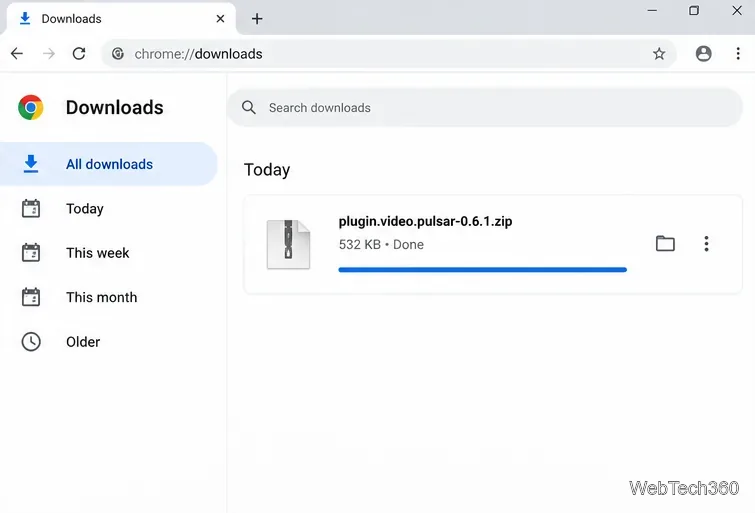Image resolution: width=755 pixels, height=513 pixels.
Task: Click the magnifier icon in search box
Action: pos(249,107)
